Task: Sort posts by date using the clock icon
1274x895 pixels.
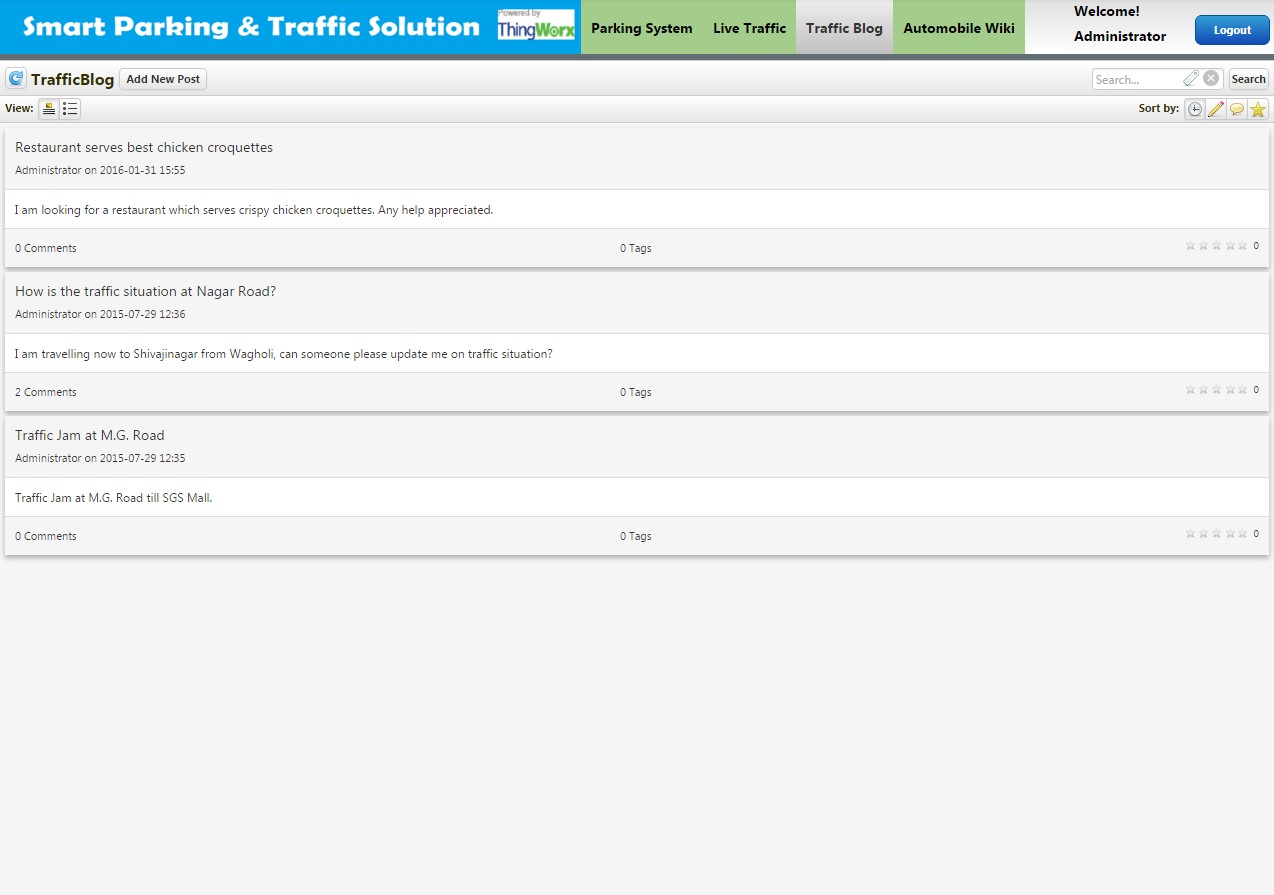Action: 1195,109
